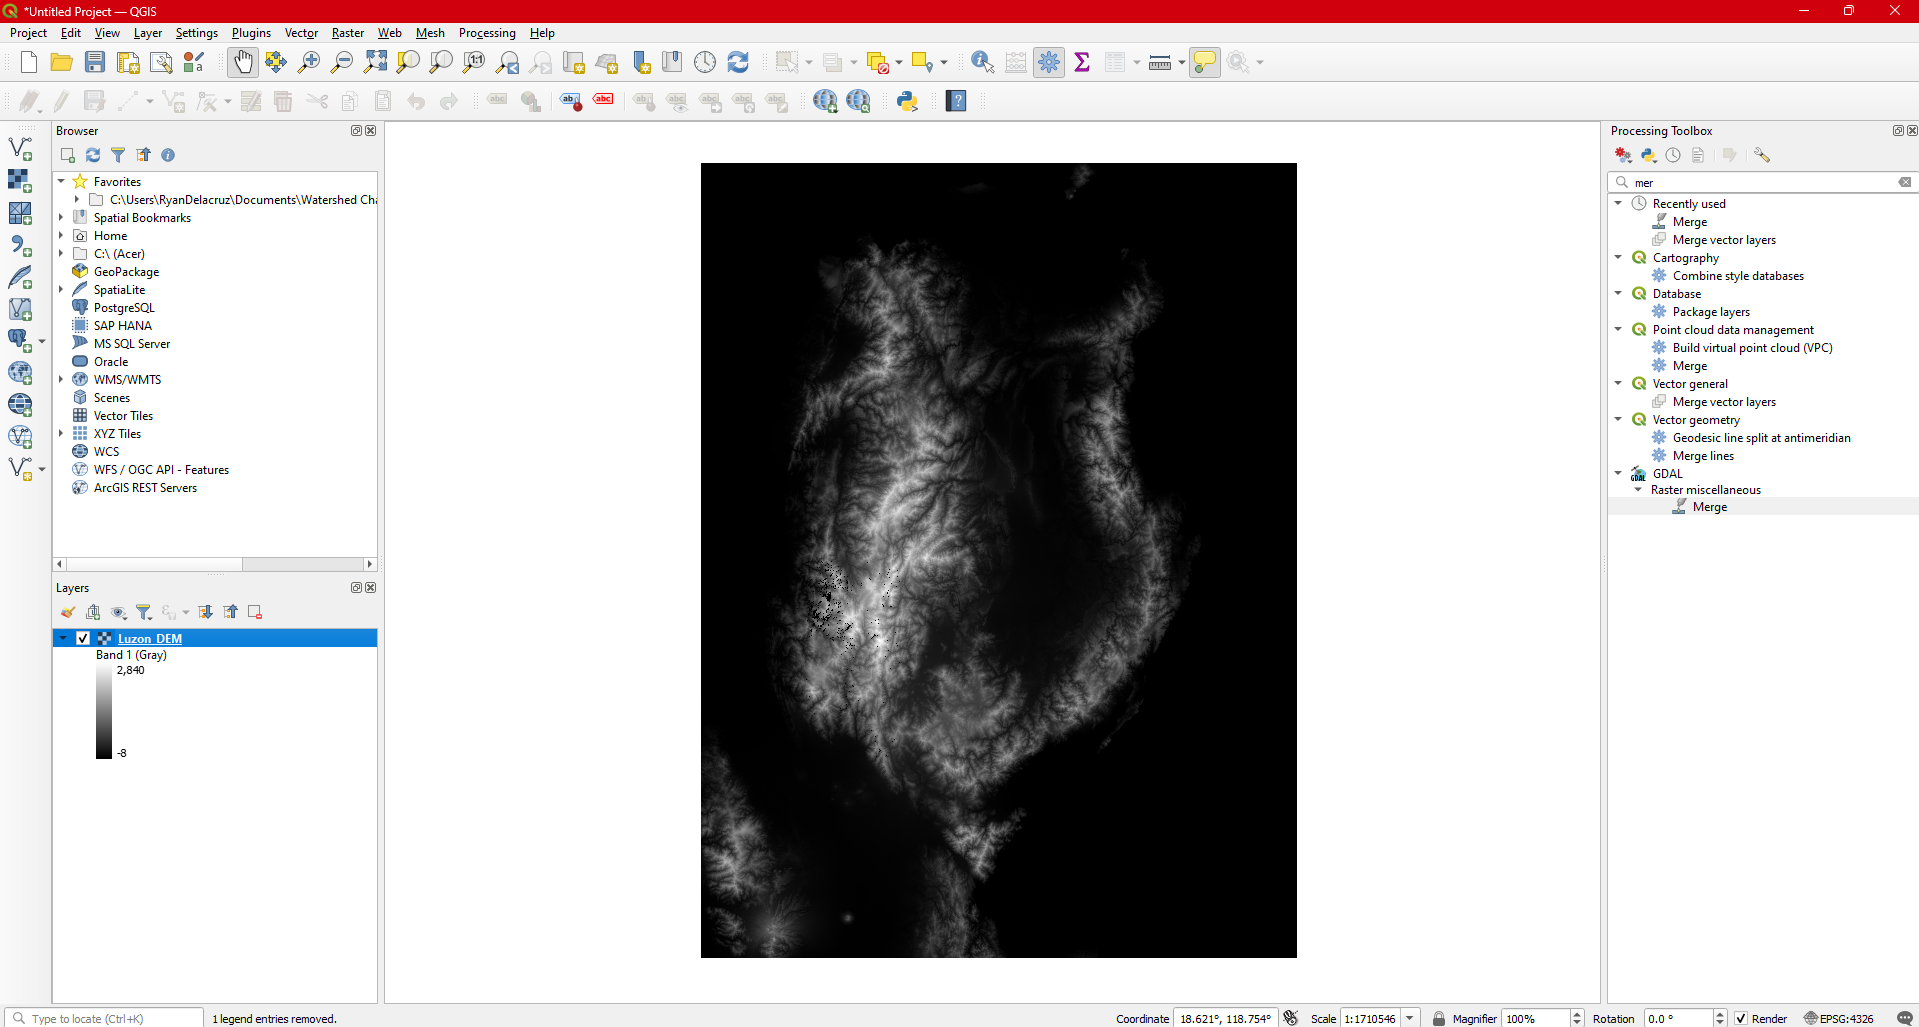Open the Python Console icon
1919x1027 pixels.
907,101
